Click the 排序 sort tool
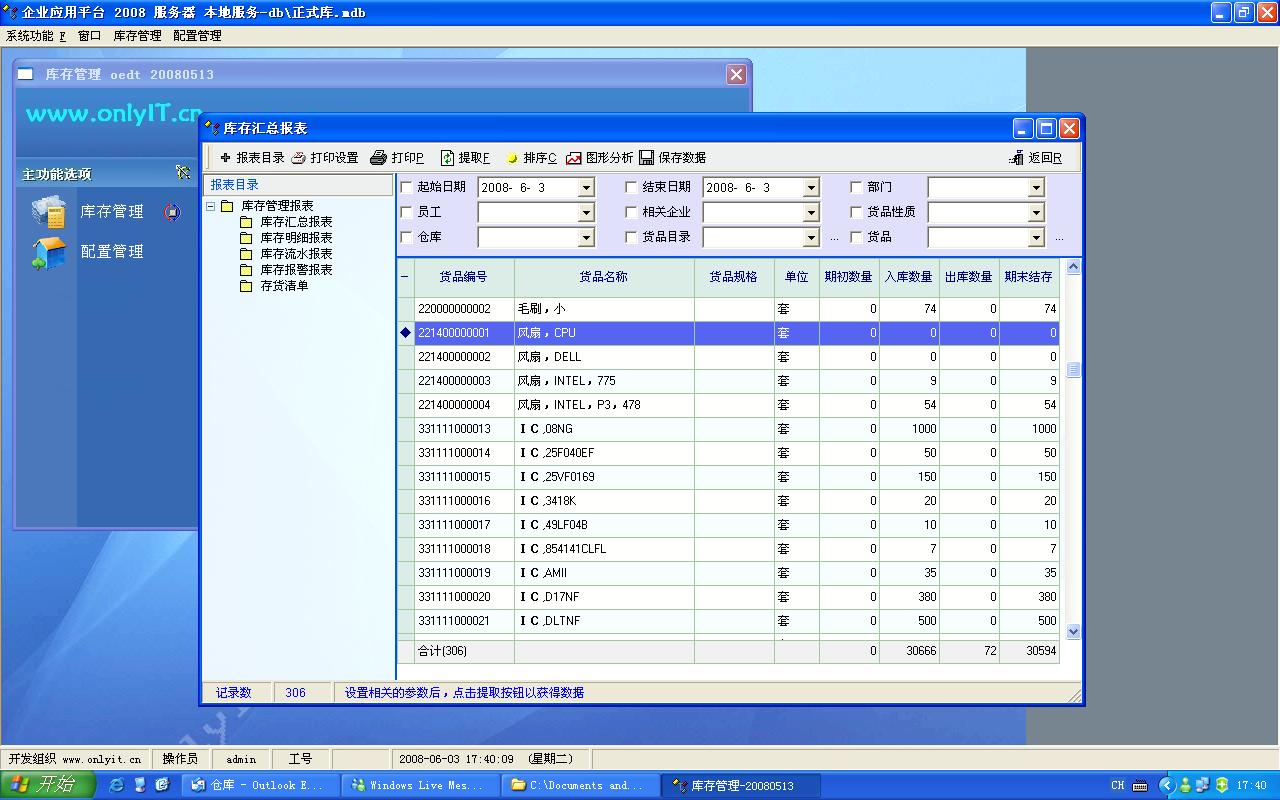1280x800 pixels. [512, 158]
